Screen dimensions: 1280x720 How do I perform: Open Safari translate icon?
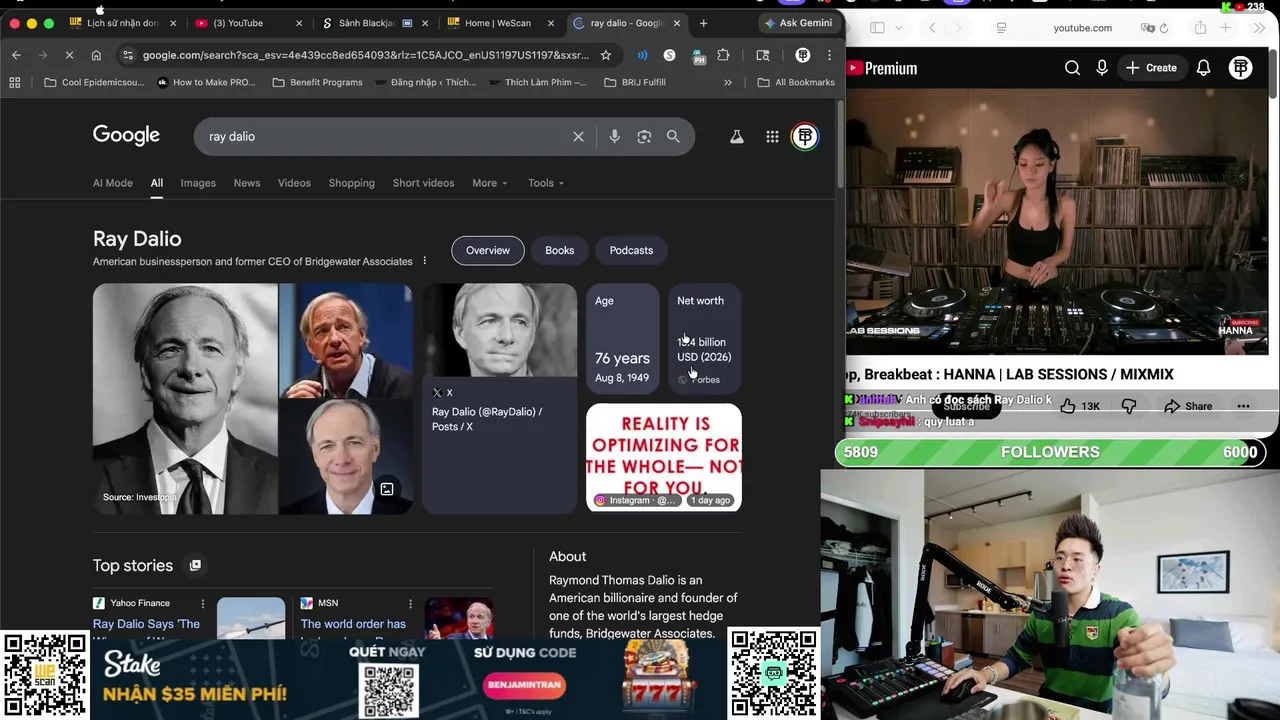pyautogui.click(x=1148, y=28)
